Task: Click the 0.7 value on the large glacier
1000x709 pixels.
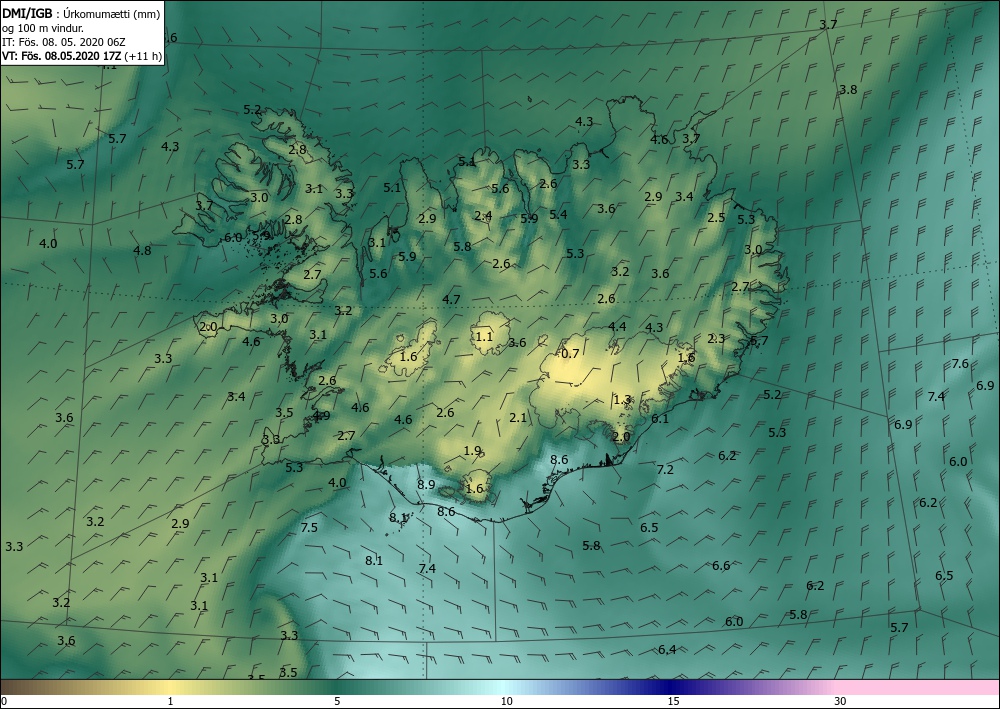Action: (x=570, y=353)
